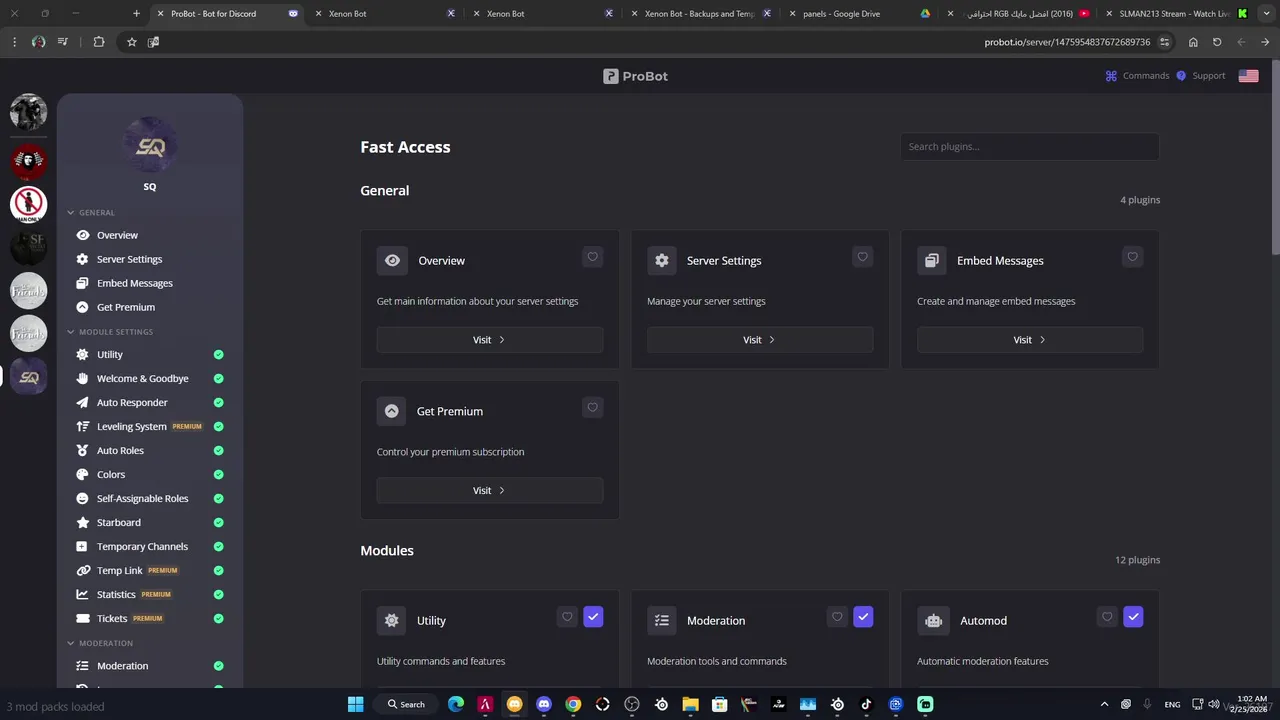
Task: Focus the Search plugins field
Action: coord(1030,146)
